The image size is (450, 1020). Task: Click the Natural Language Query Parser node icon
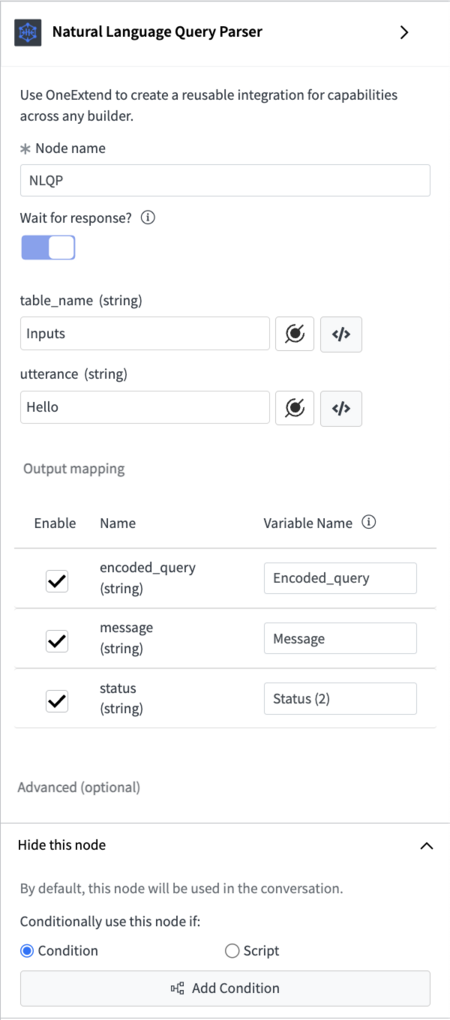[28, 33]
